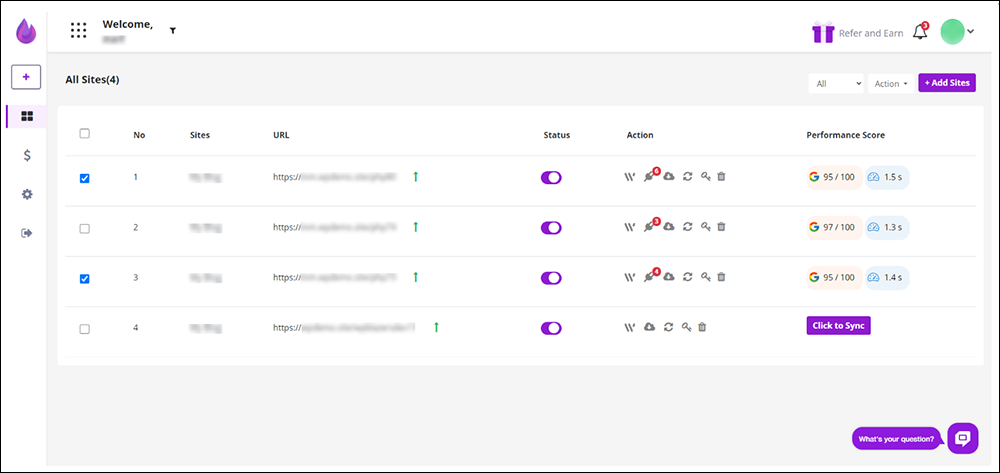Check the checkbox for site 4
Image resolution: width=1000 pixels, height=473 pixels.
[84, 329]
